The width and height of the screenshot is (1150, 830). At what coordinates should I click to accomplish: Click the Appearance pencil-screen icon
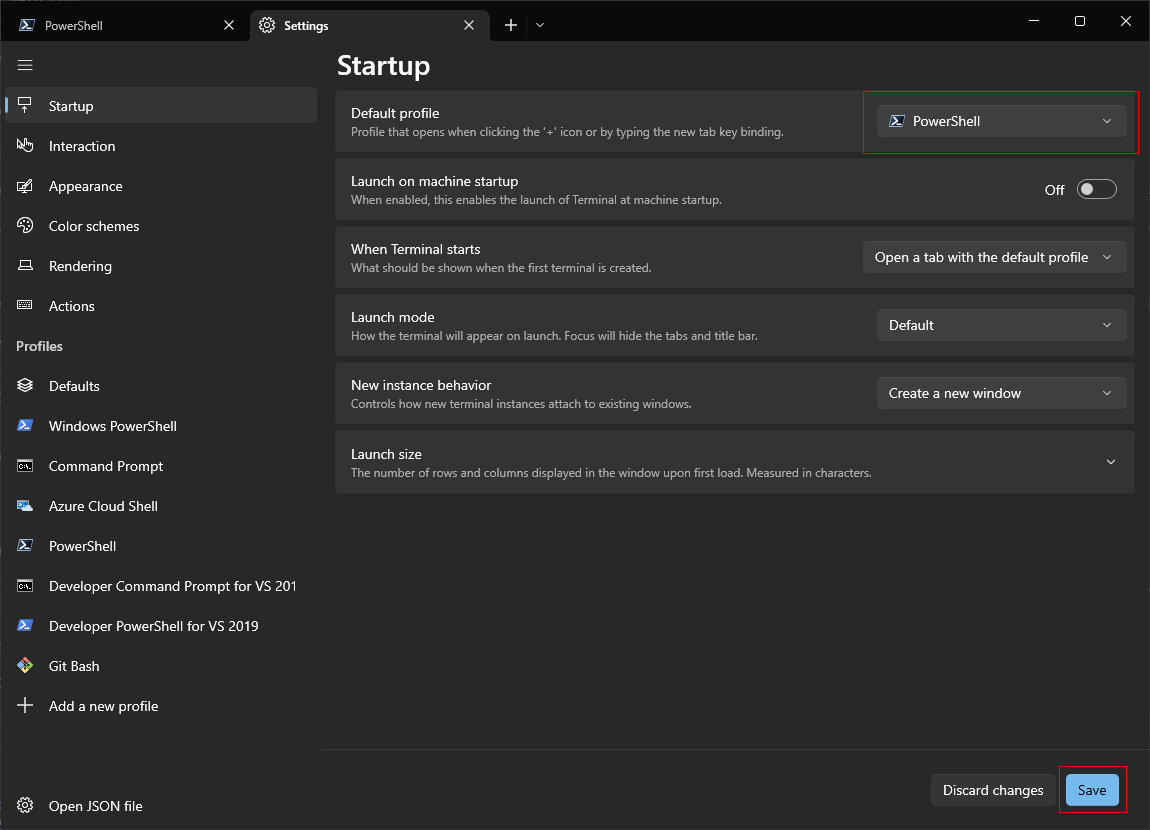[x=25, y=186]
